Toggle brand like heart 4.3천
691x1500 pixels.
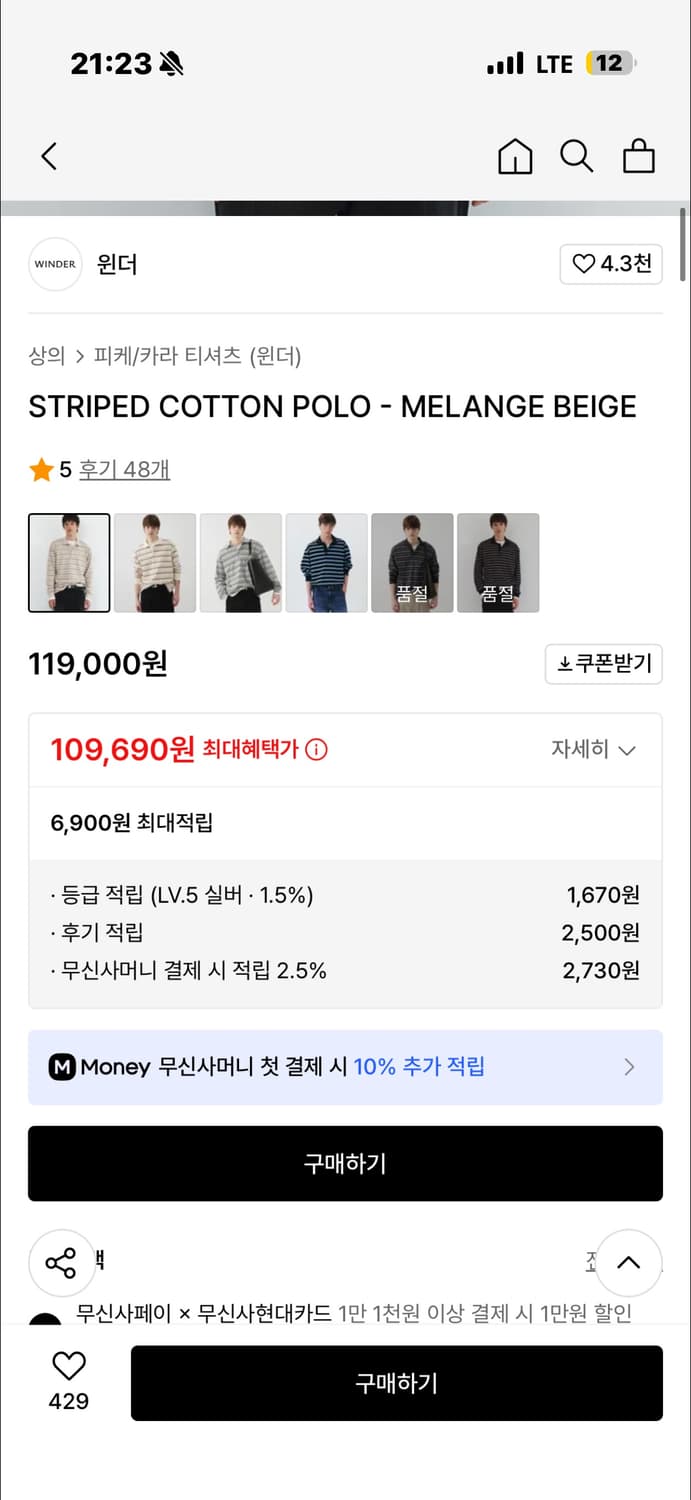[610, 264]
